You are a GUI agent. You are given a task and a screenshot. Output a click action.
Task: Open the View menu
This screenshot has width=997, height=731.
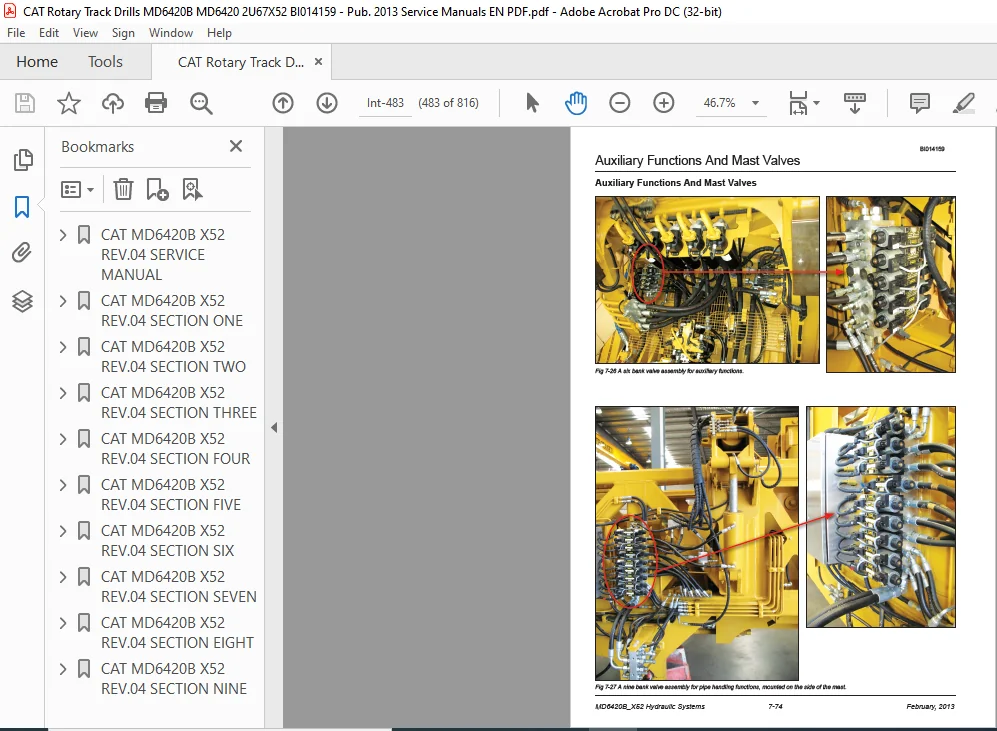[85, 33]
